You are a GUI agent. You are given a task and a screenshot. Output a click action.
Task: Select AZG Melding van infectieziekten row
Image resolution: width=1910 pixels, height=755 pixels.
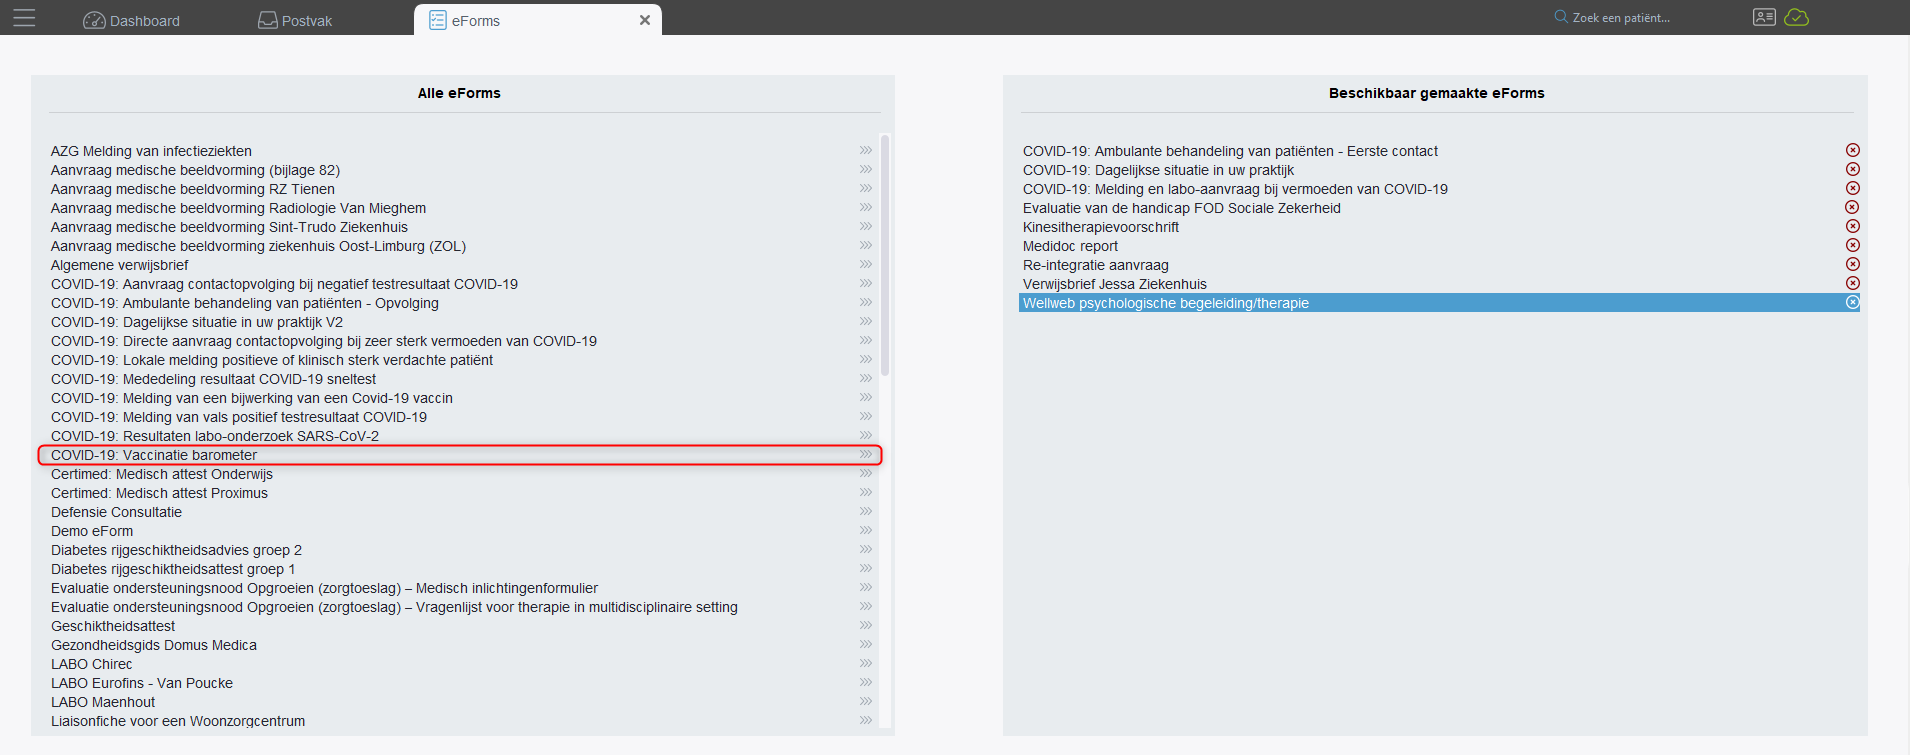pyautogui.click(x=462, y=151)
